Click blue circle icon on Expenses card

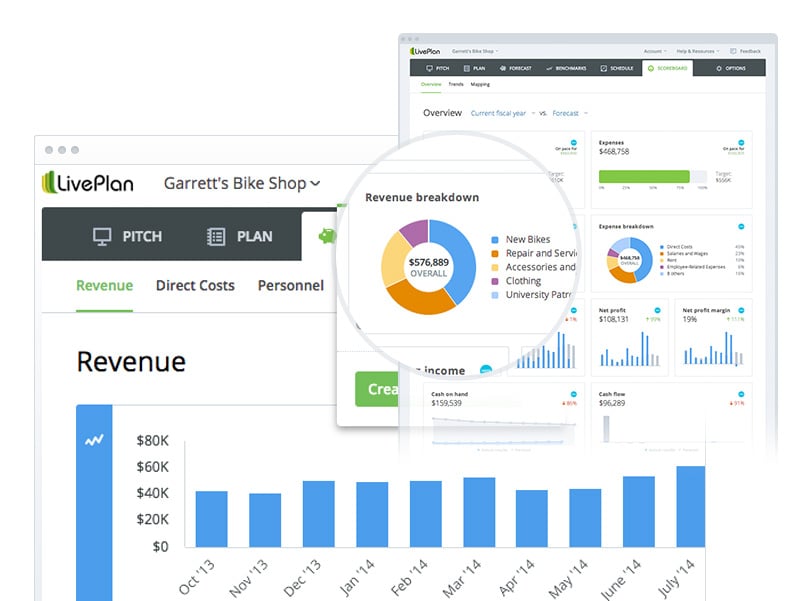point(741,143)
